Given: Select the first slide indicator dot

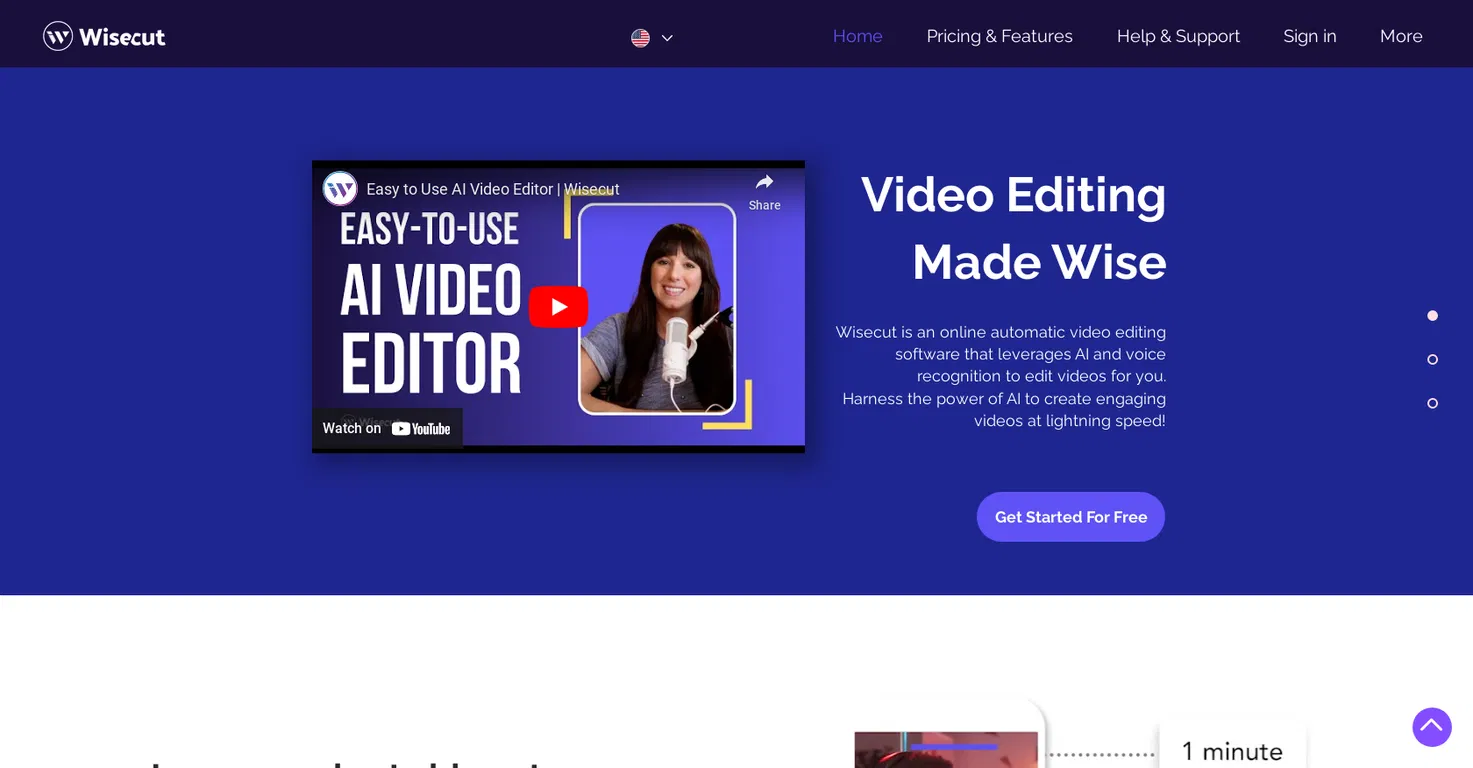Looking at the screenshot, I should pos(1432,316).
